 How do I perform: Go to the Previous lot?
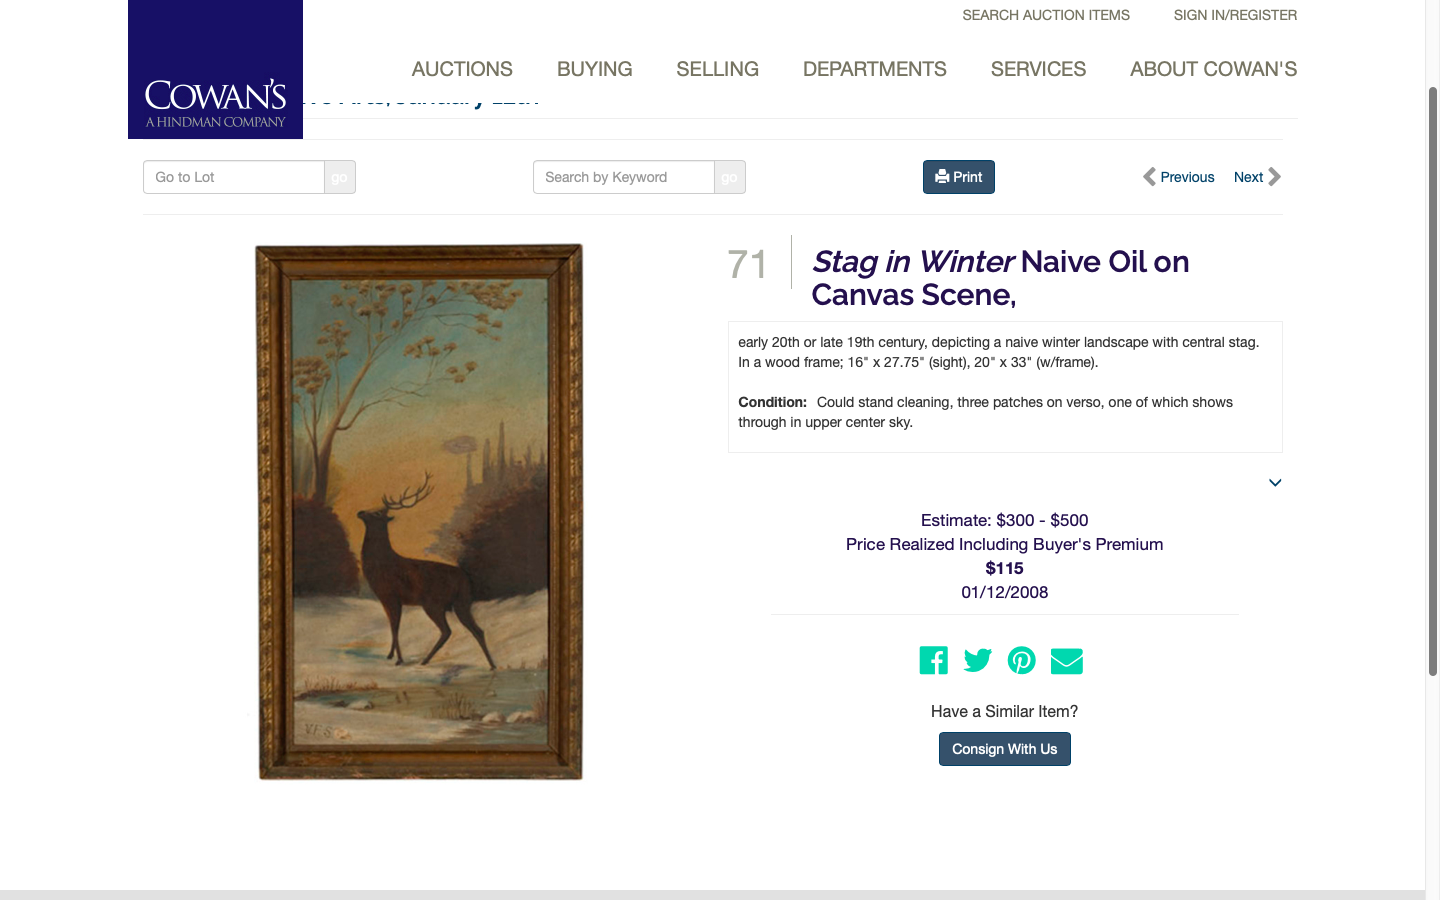1178,177
